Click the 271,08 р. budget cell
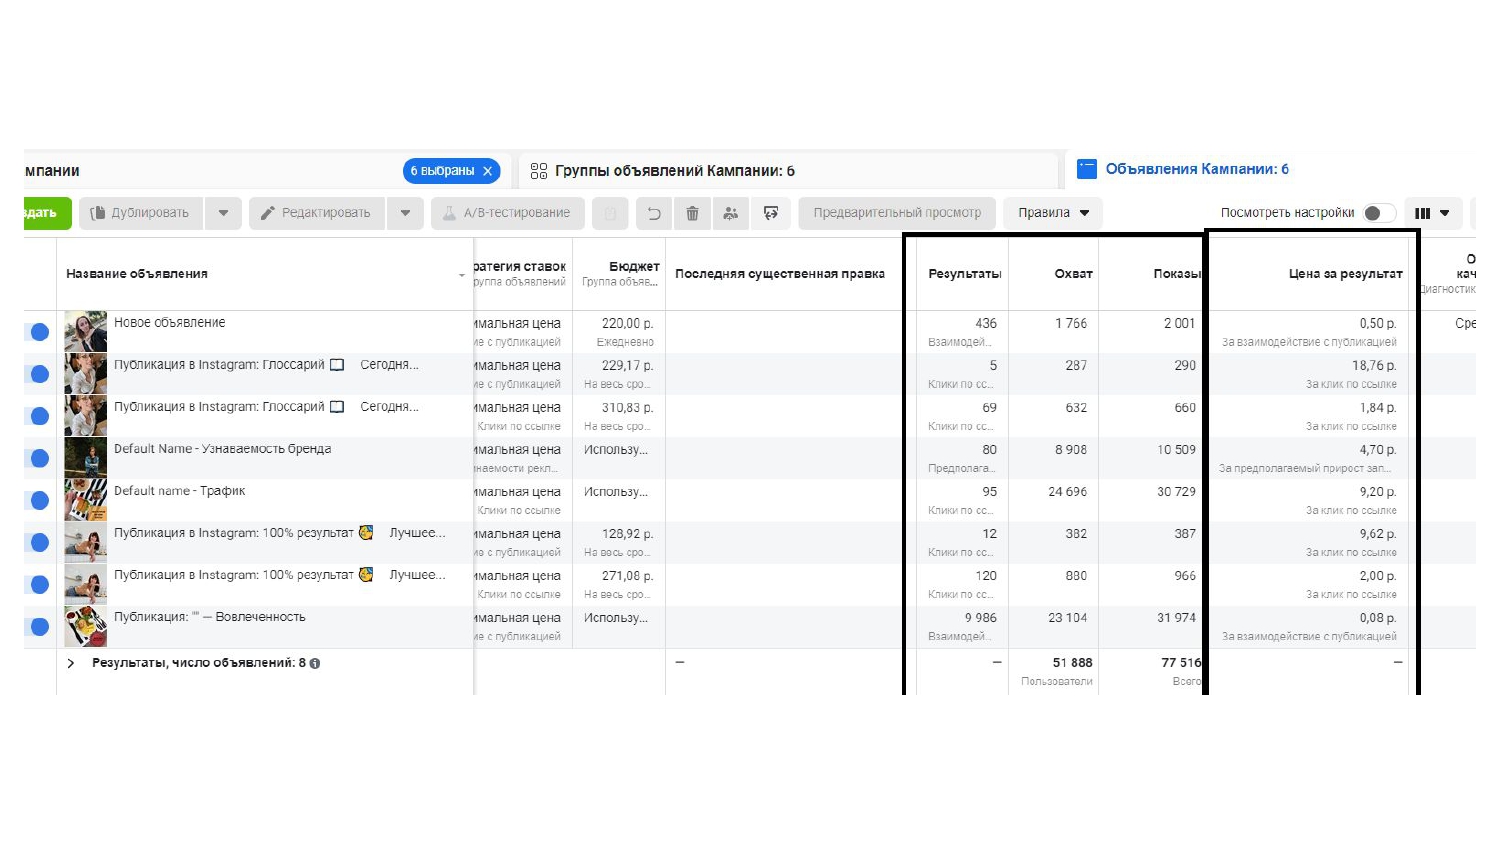The width and height of the screenshot is (1500, 844). coord(627,576)
